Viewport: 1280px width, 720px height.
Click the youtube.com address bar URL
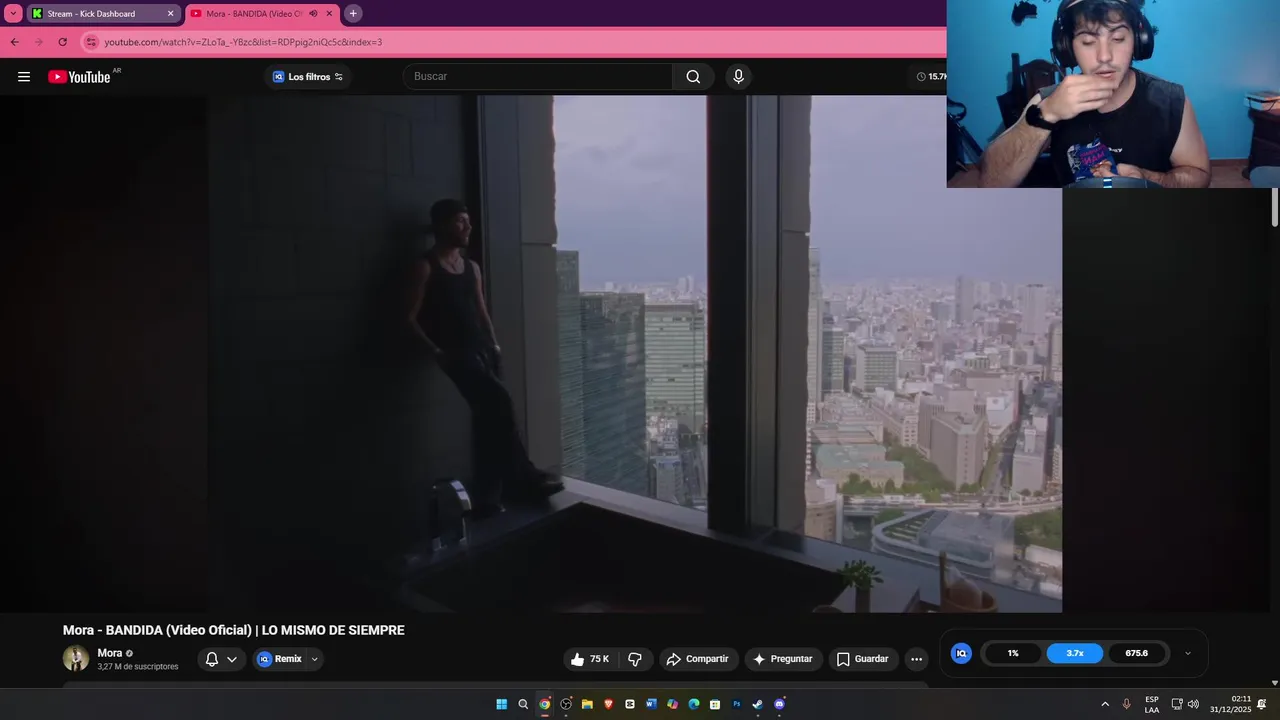coord(243,42)
